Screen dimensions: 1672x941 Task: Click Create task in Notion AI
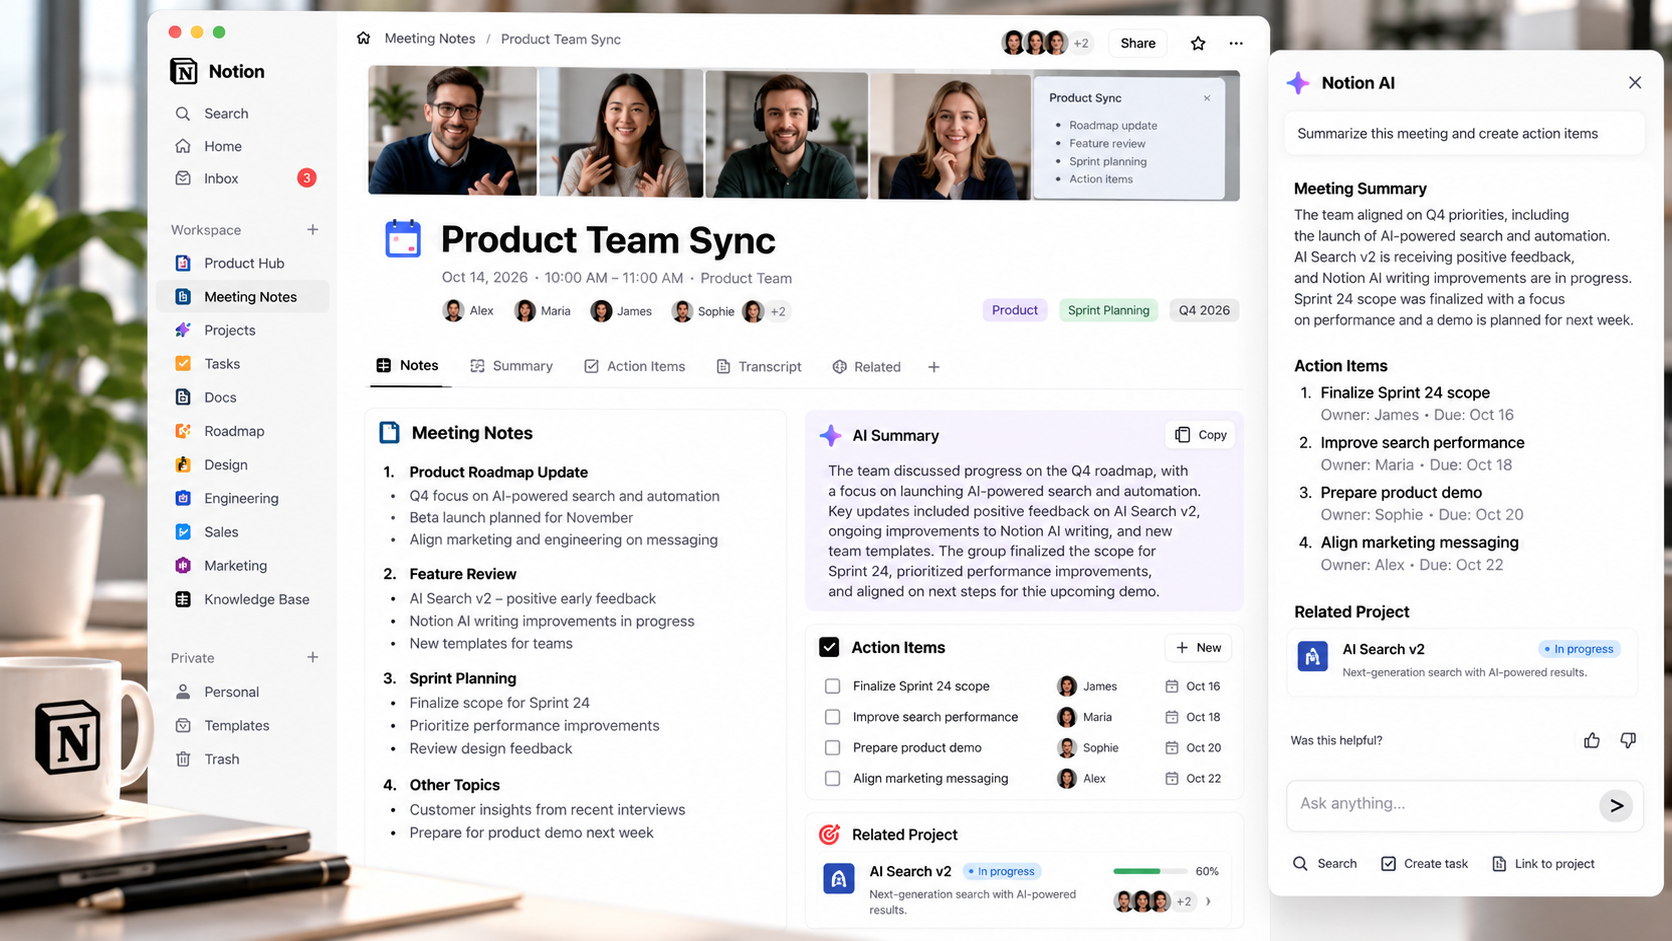(1425, 863)
